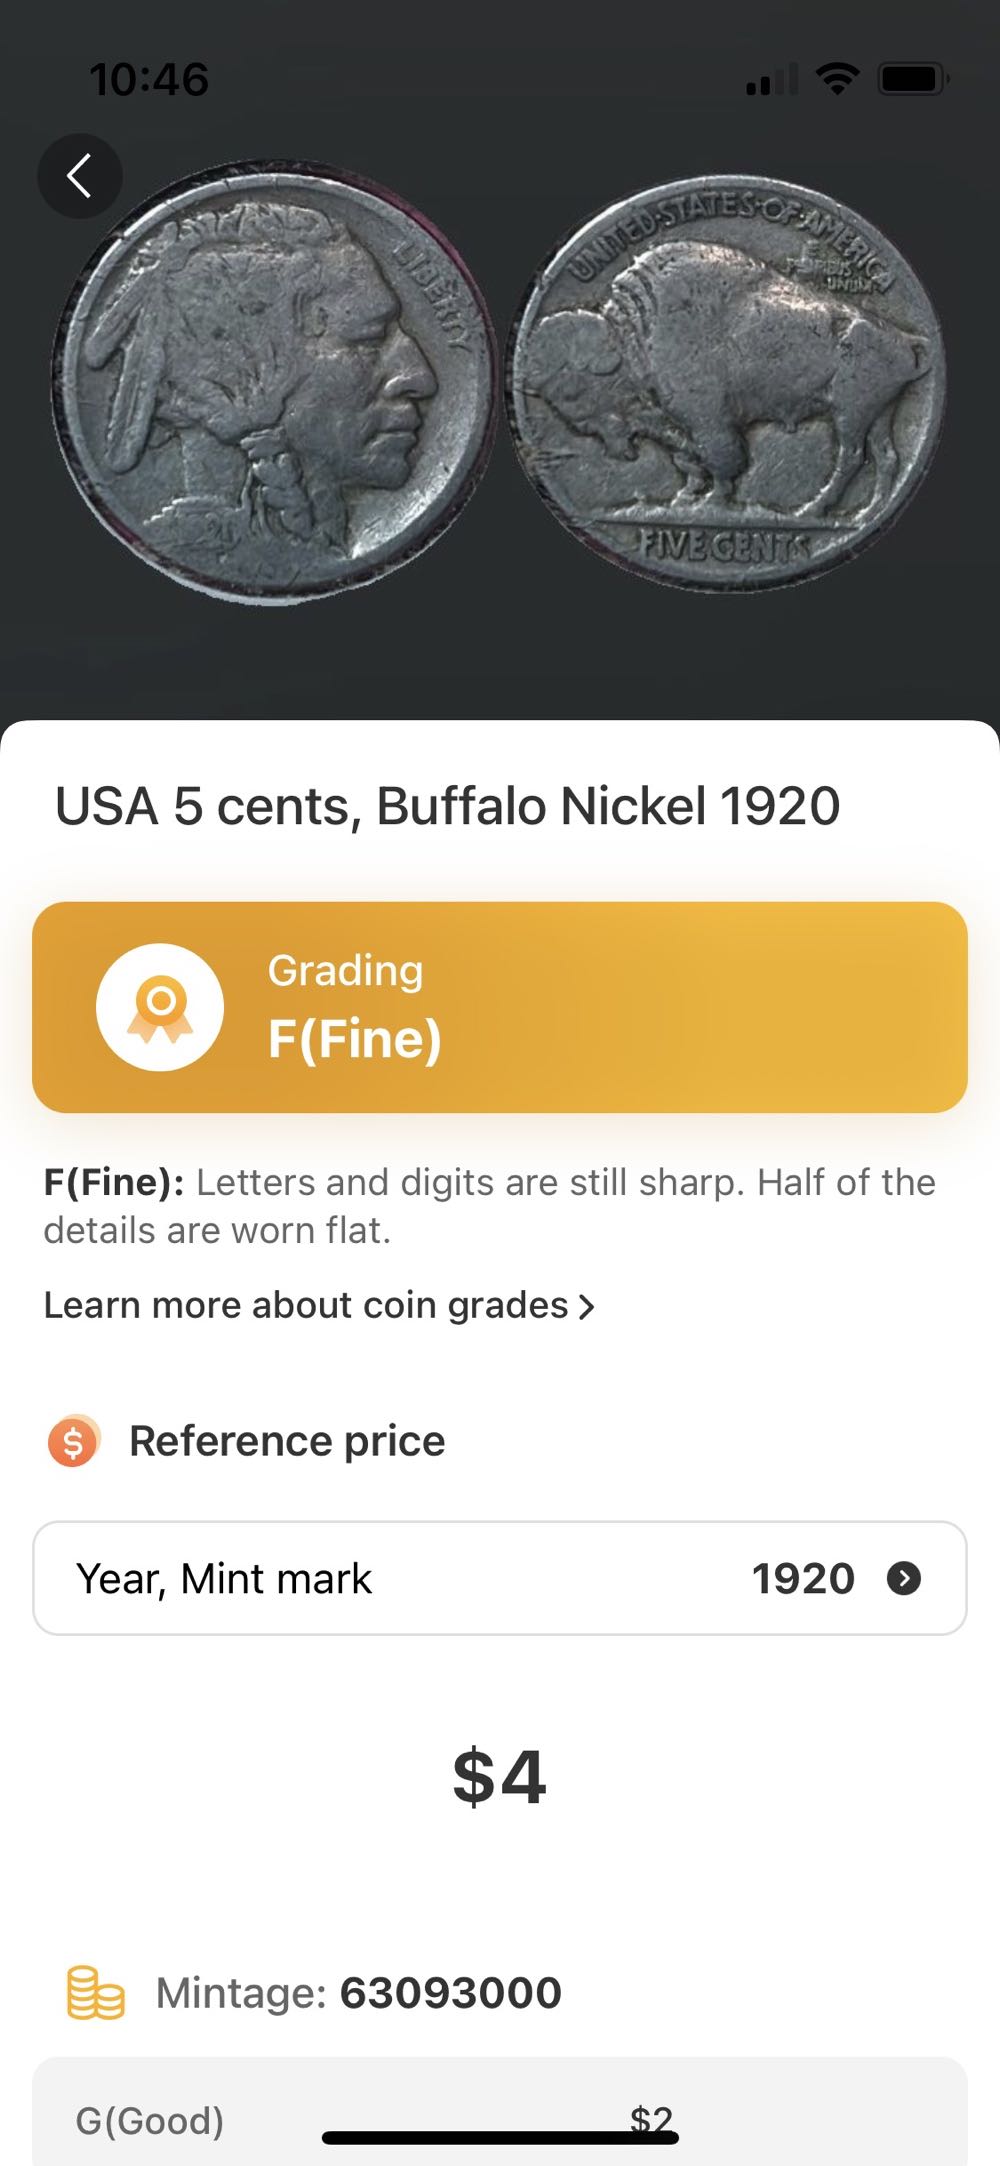Tap the back arrow button

tap(80, 176)
